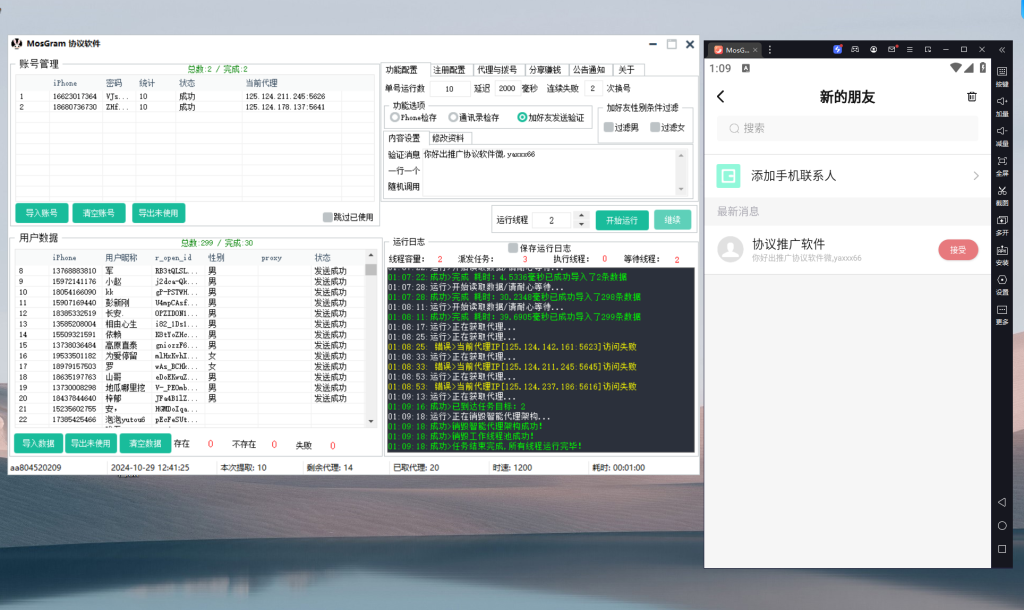Tap the back arrow beside 新的朋友
The height and width of the screenshot is (610, 1024).
[721, 97]
